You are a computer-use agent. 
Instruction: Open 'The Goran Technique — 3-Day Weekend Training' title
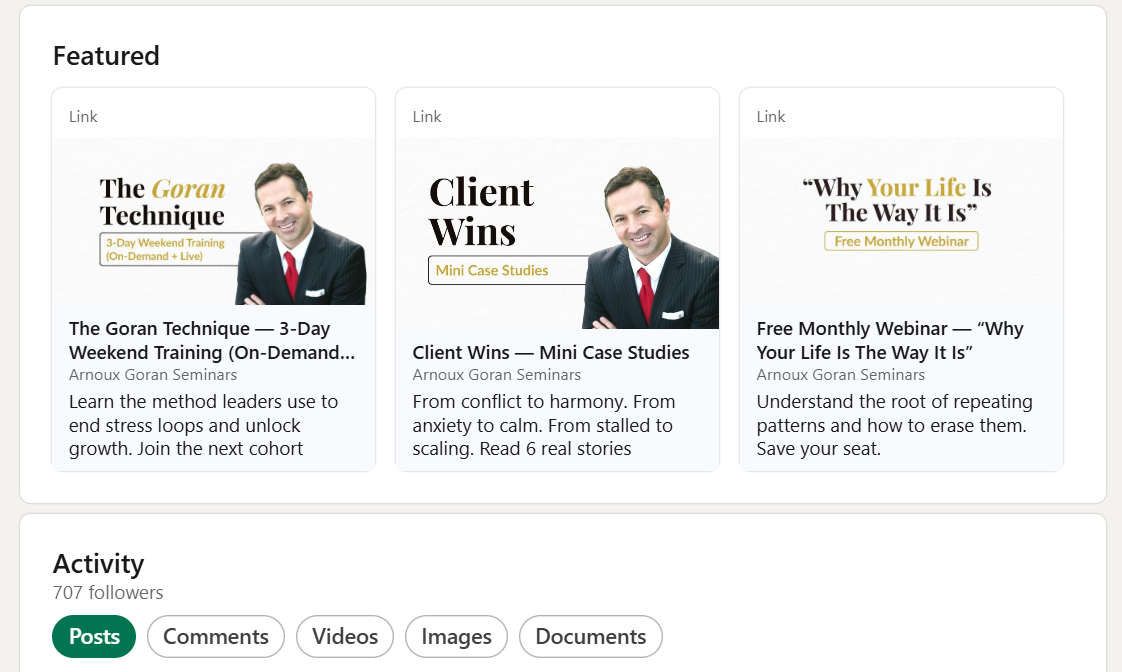click(212, 341)
